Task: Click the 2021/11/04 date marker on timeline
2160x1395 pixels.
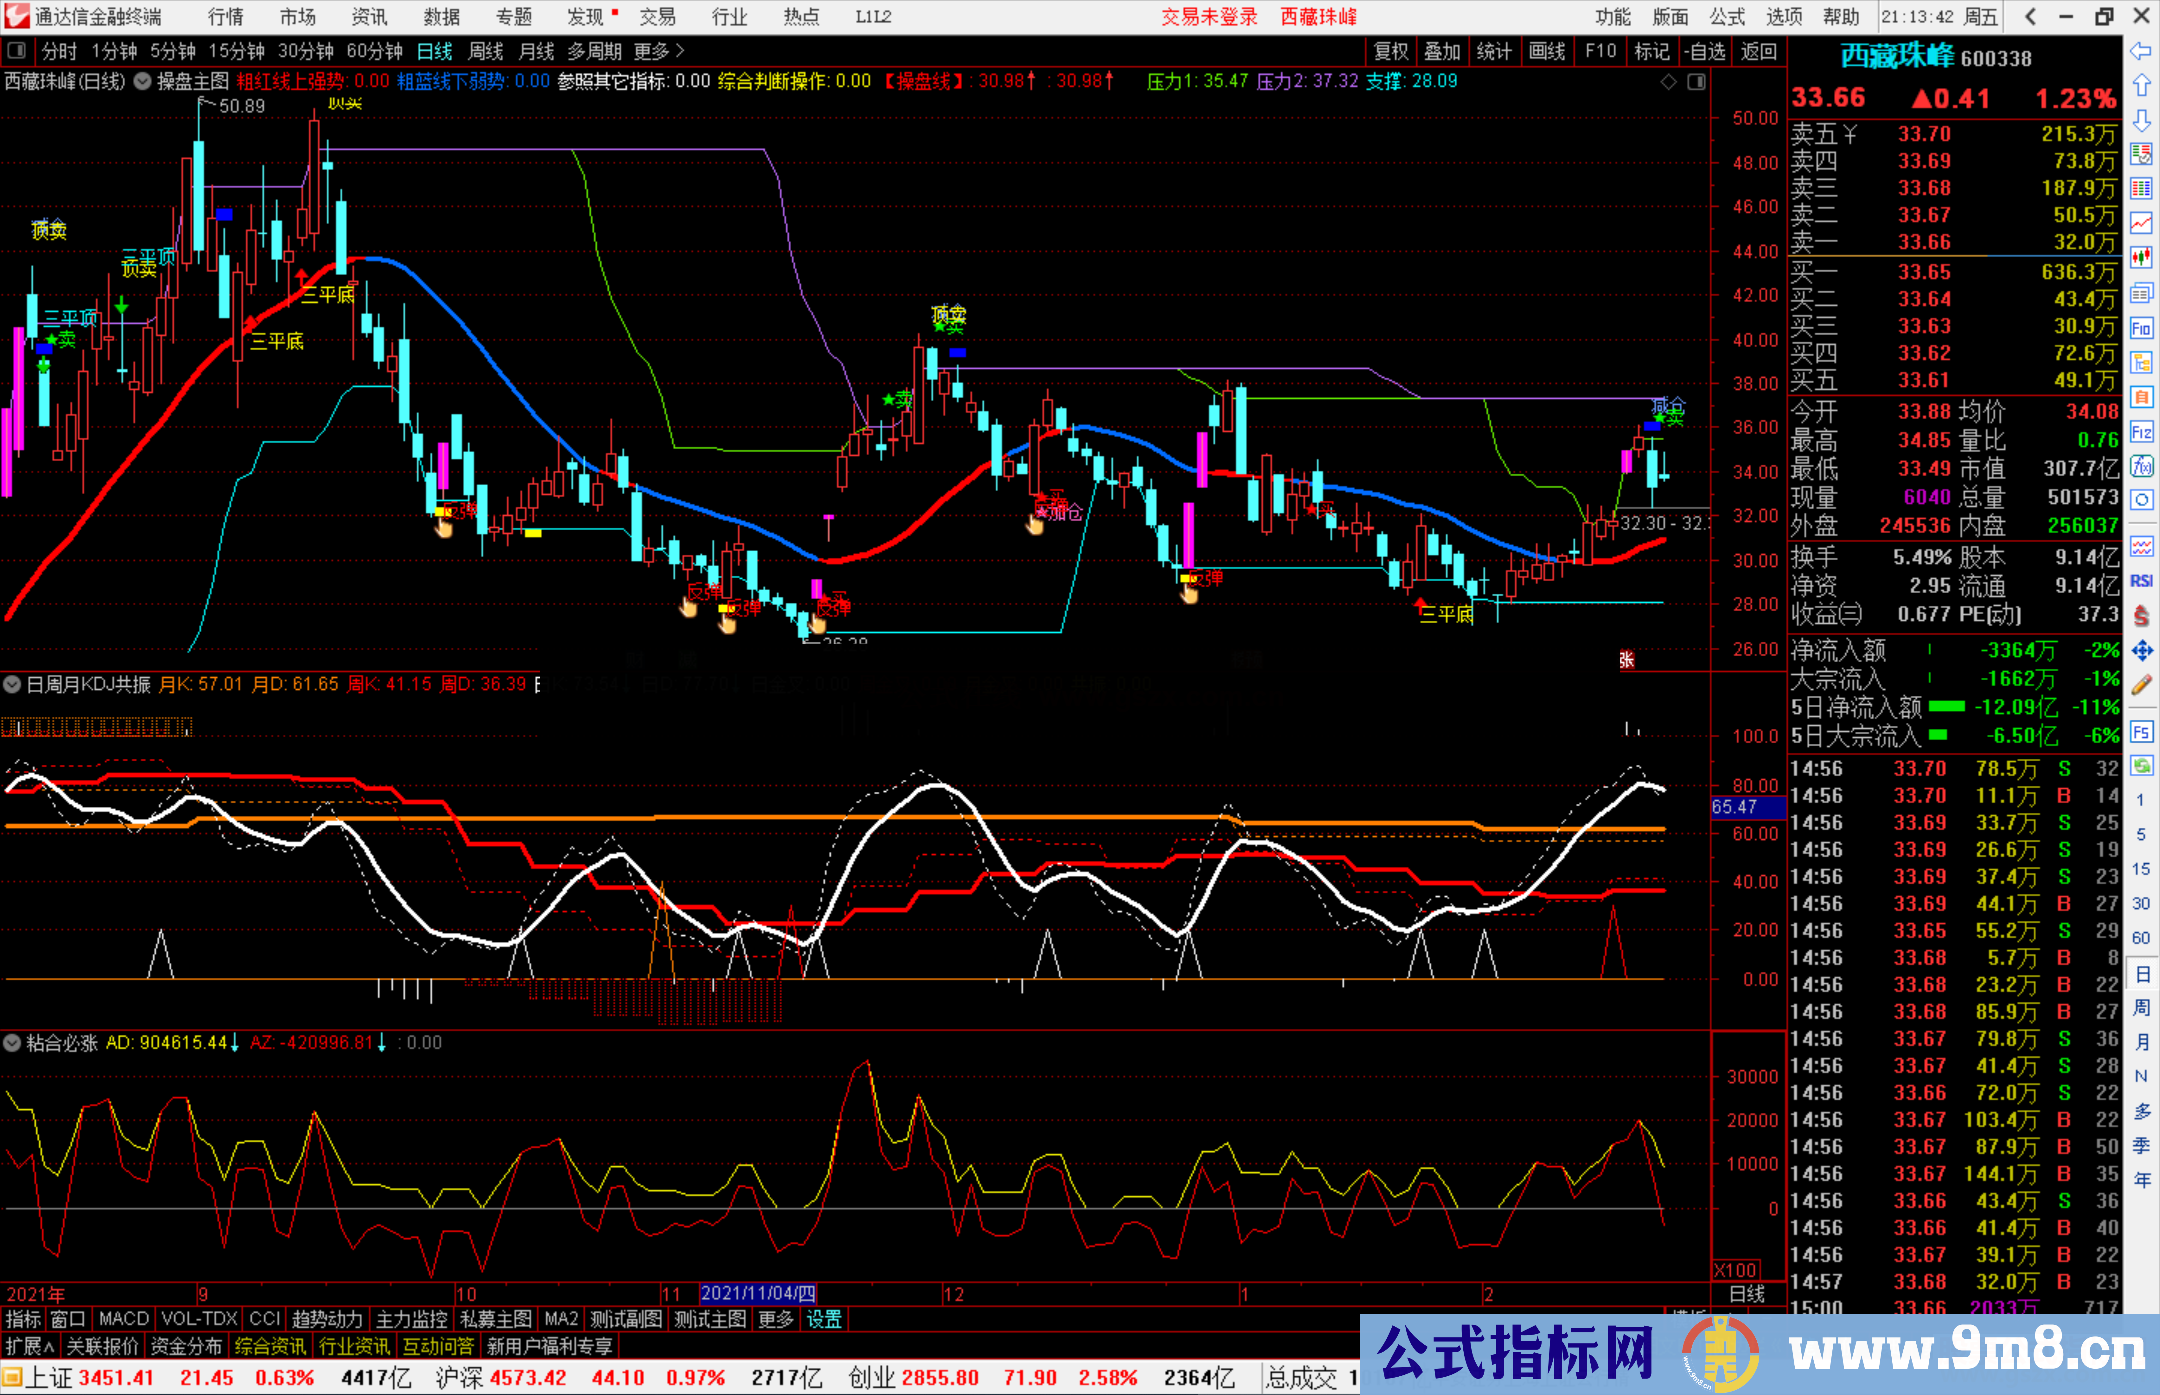Action: click(x=758, y=1294)
